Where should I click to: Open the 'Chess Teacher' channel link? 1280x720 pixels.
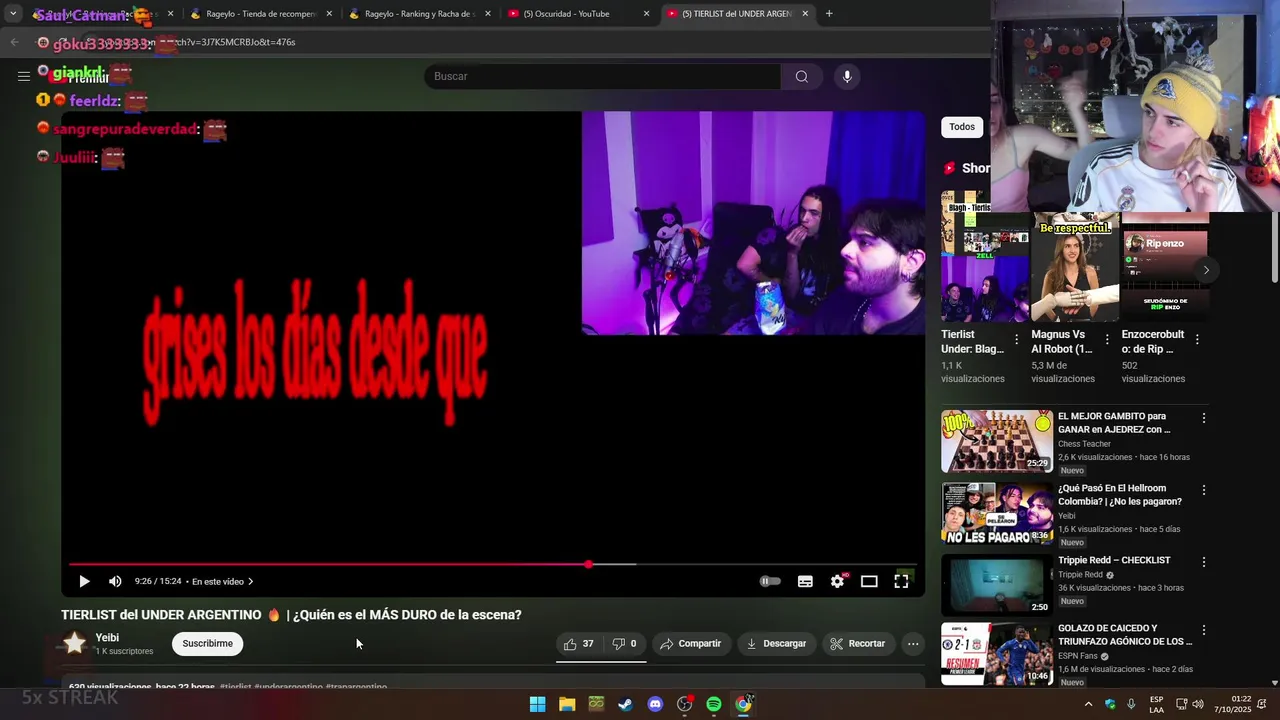pos(1084,444)
